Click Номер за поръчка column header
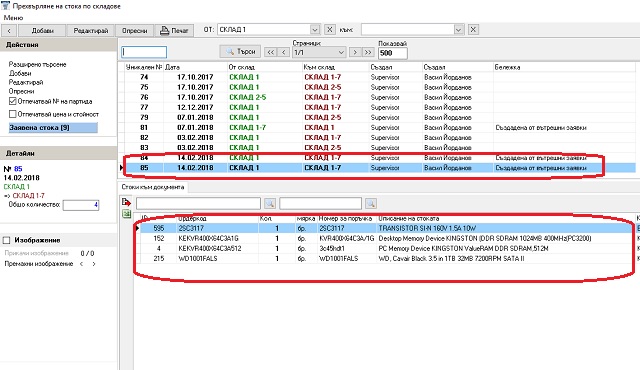The width and height of the screenshot is (640, 370). point(346,219)
